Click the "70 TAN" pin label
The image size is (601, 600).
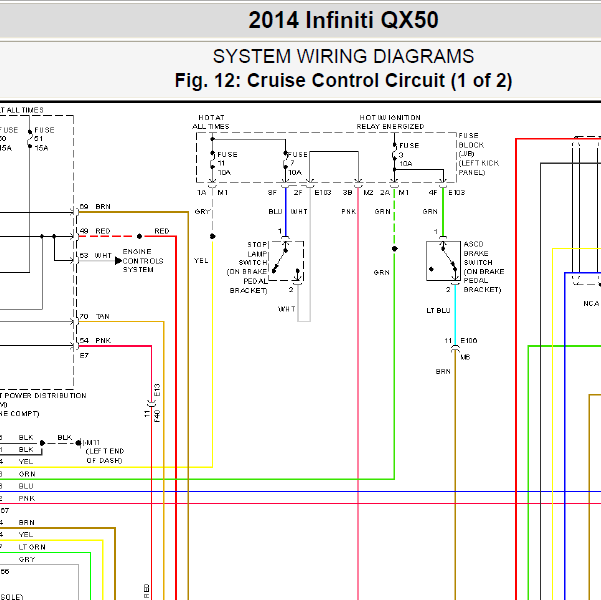click(95, 317)
